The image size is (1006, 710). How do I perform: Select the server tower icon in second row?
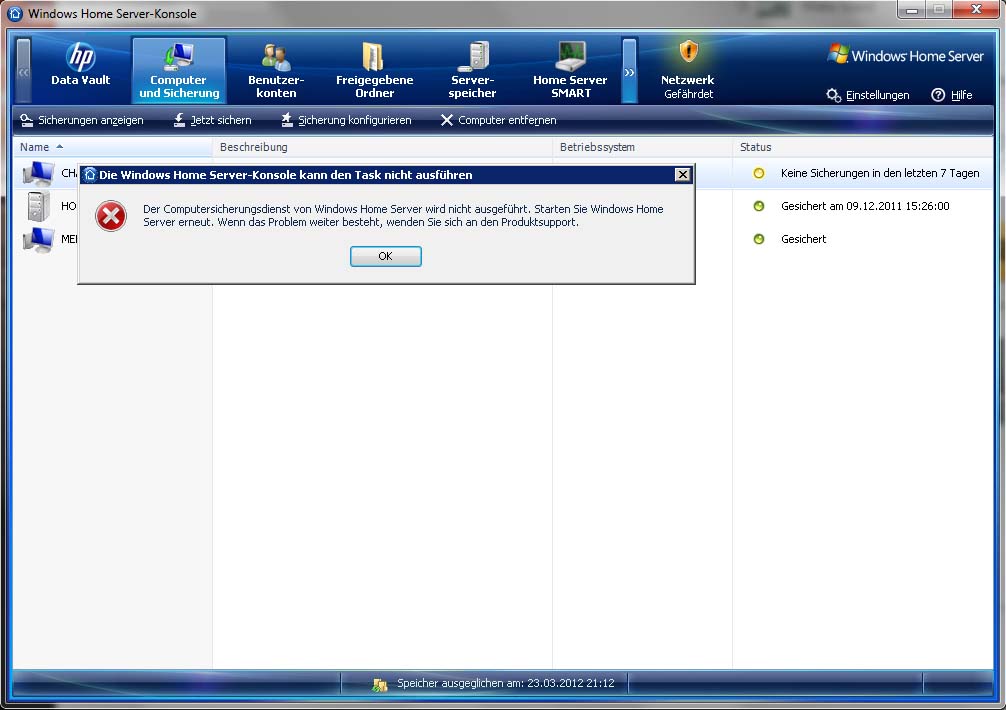(38, 206)
